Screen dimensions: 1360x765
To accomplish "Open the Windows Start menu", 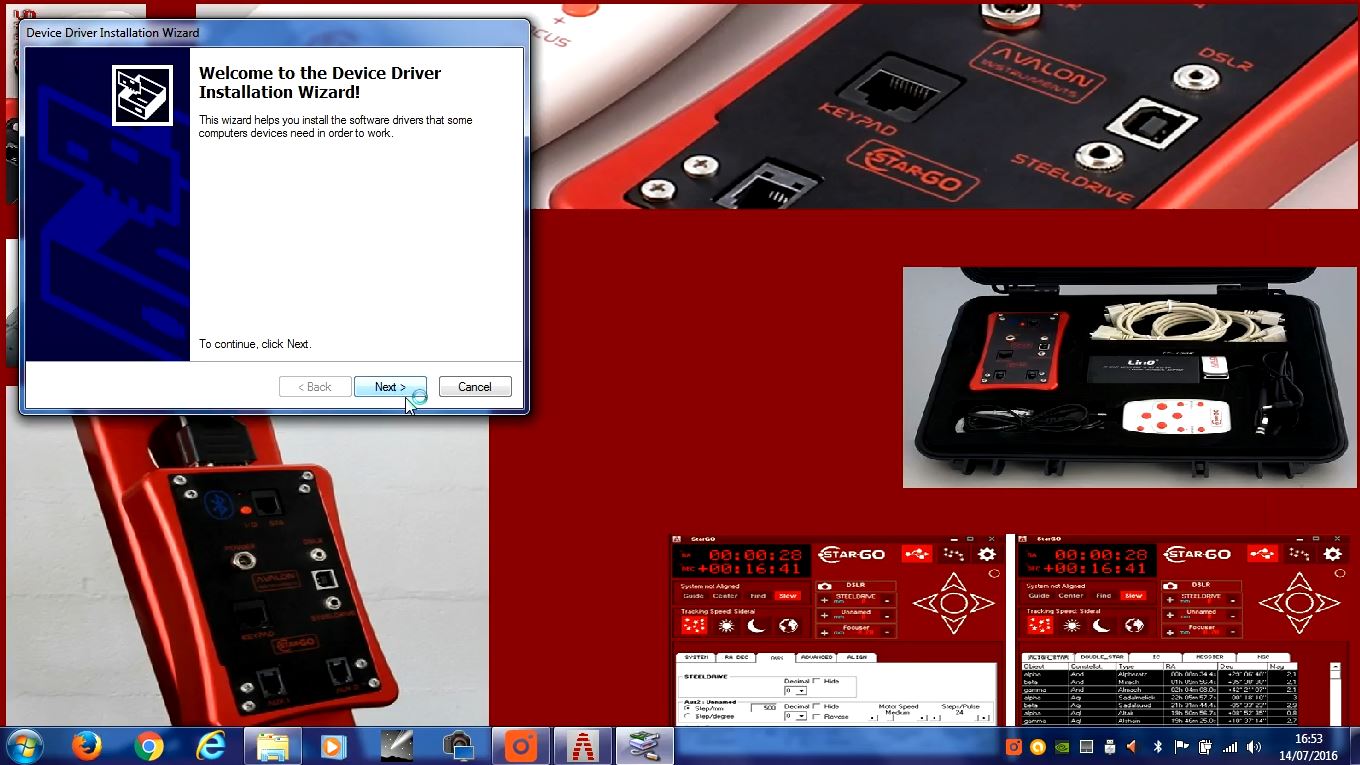I will click(24, 746).
